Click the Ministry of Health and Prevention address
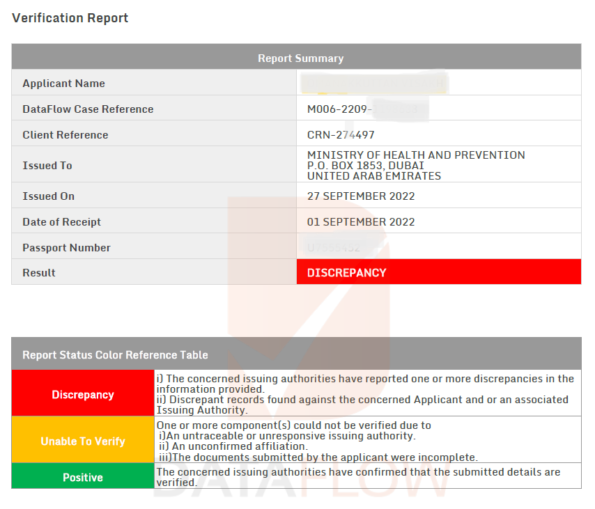Screen dimensions: 595x509 [416, 165]
